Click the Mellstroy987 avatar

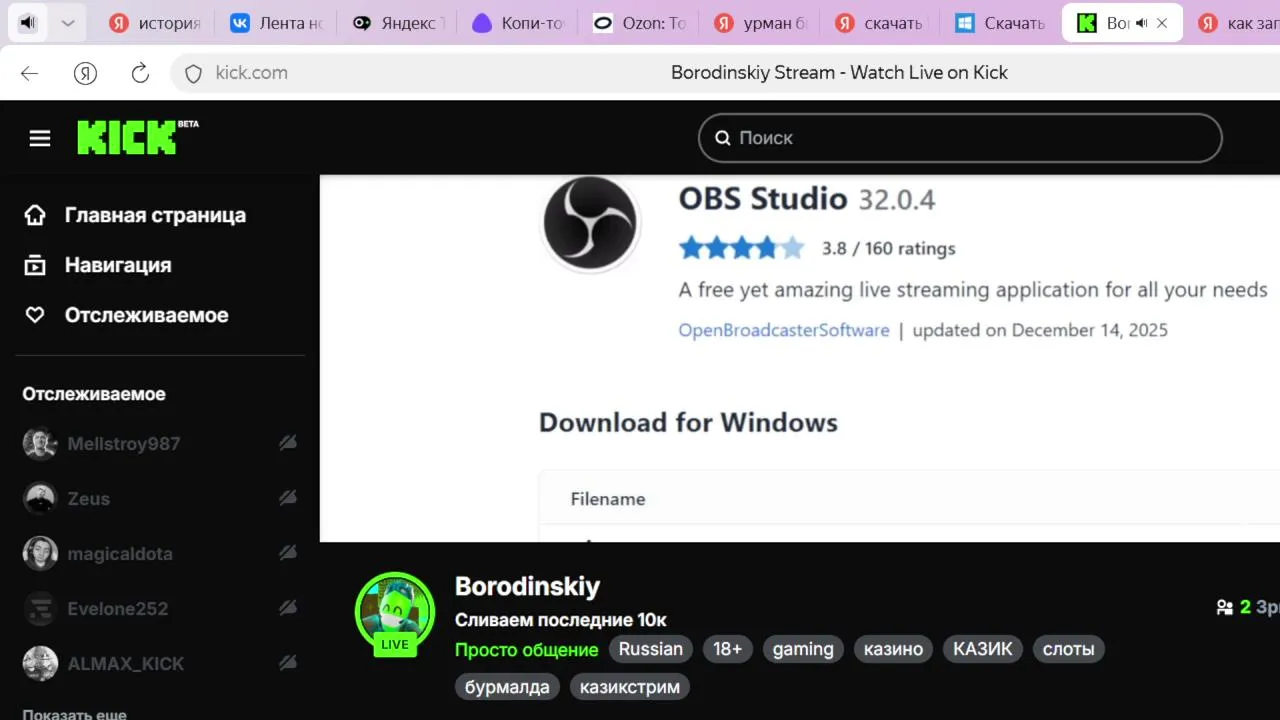pos(40,444)
